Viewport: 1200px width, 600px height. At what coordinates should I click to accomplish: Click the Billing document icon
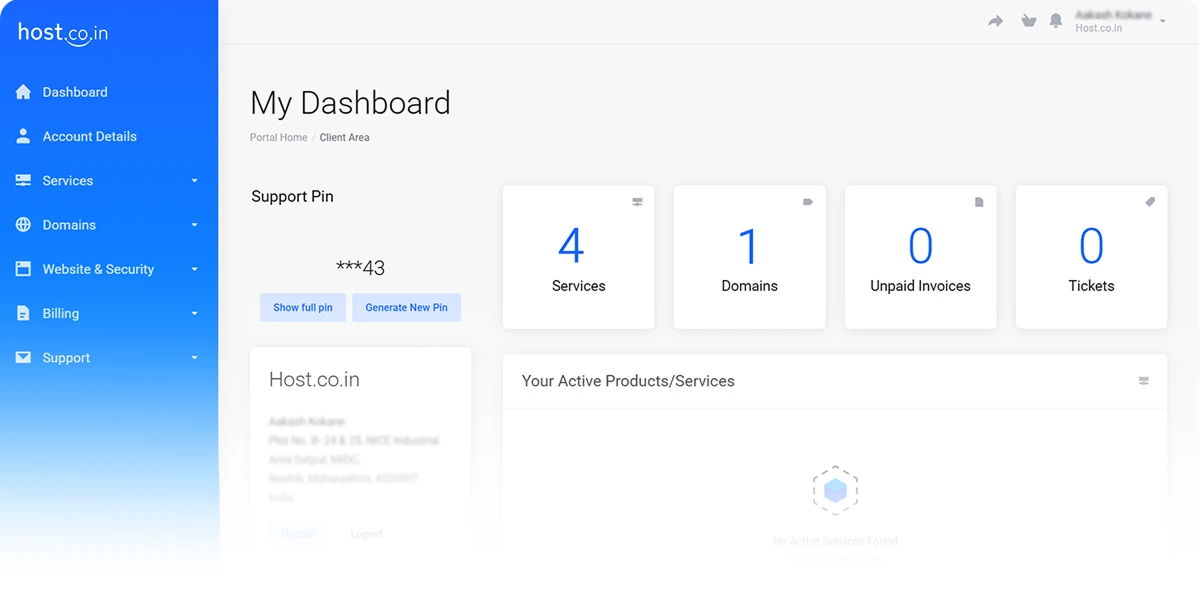(x=23, y=313)
